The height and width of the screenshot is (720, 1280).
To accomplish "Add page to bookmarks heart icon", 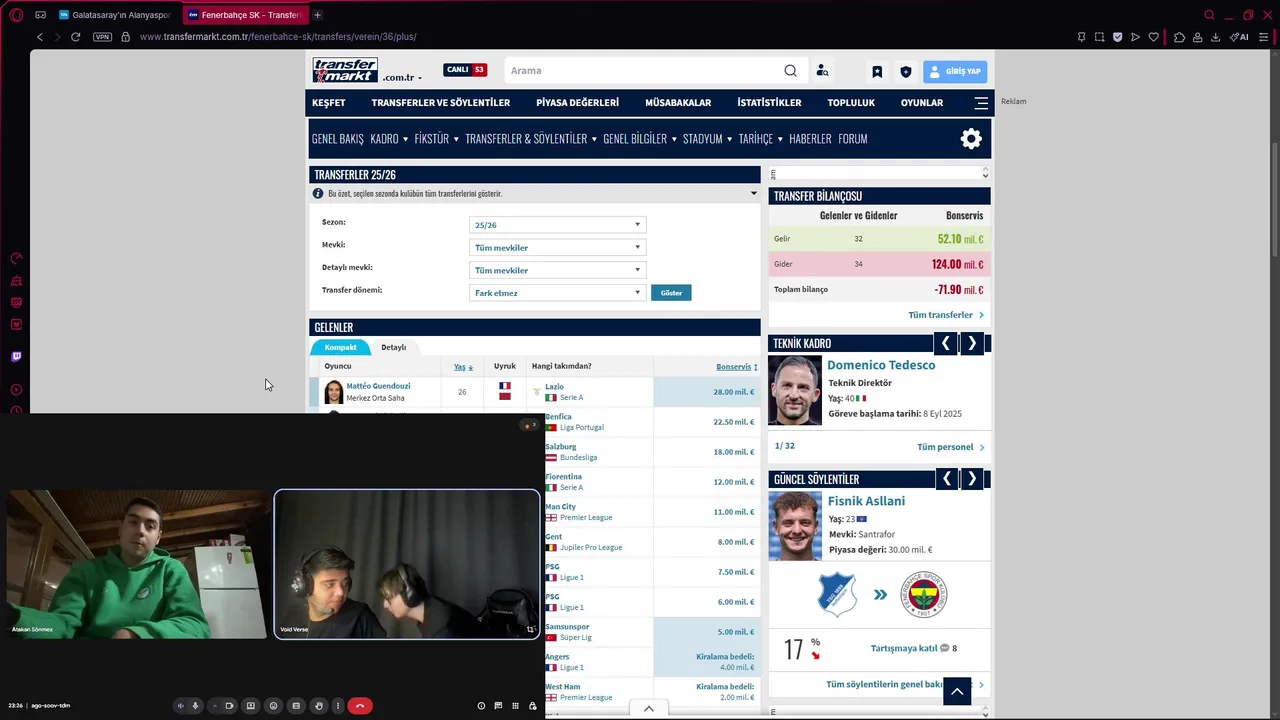I will pyautogui.click(x=1153, y=37).
